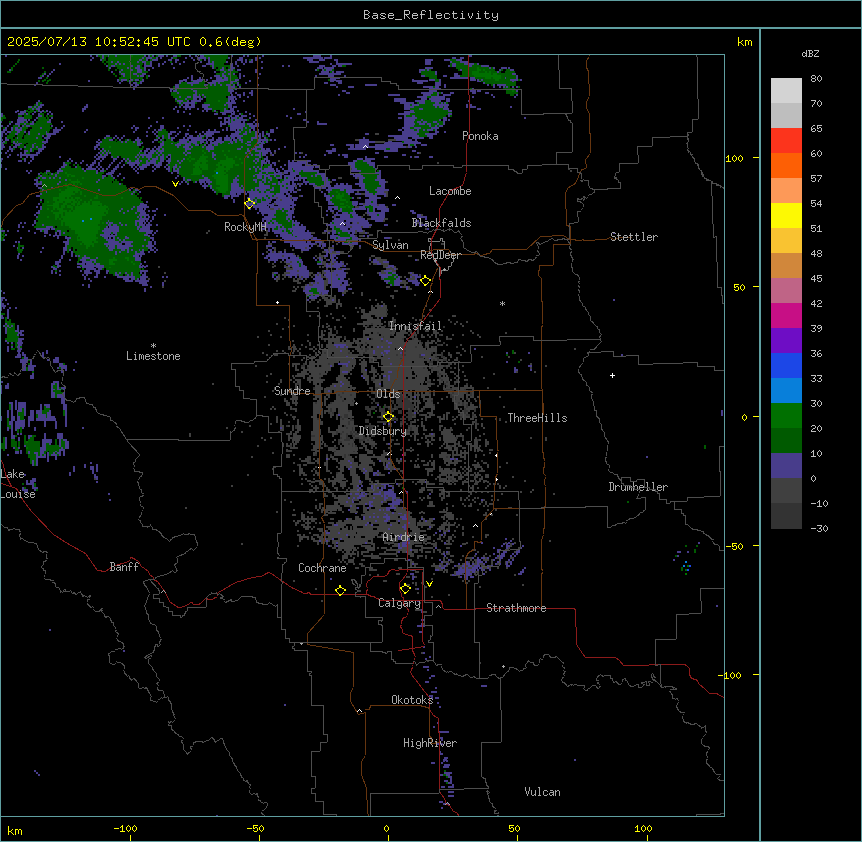
Task: Click the Drumheller label
Action: 638,487
